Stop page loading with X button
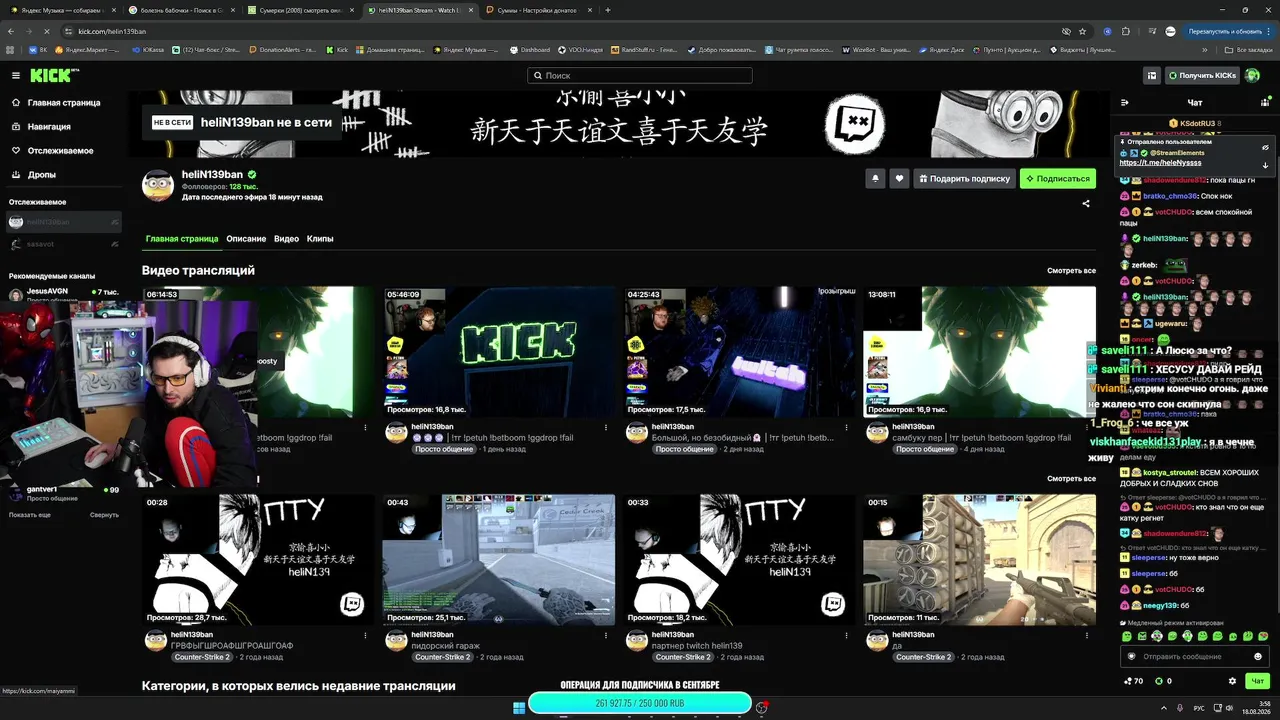 click(x=48, y=31)
